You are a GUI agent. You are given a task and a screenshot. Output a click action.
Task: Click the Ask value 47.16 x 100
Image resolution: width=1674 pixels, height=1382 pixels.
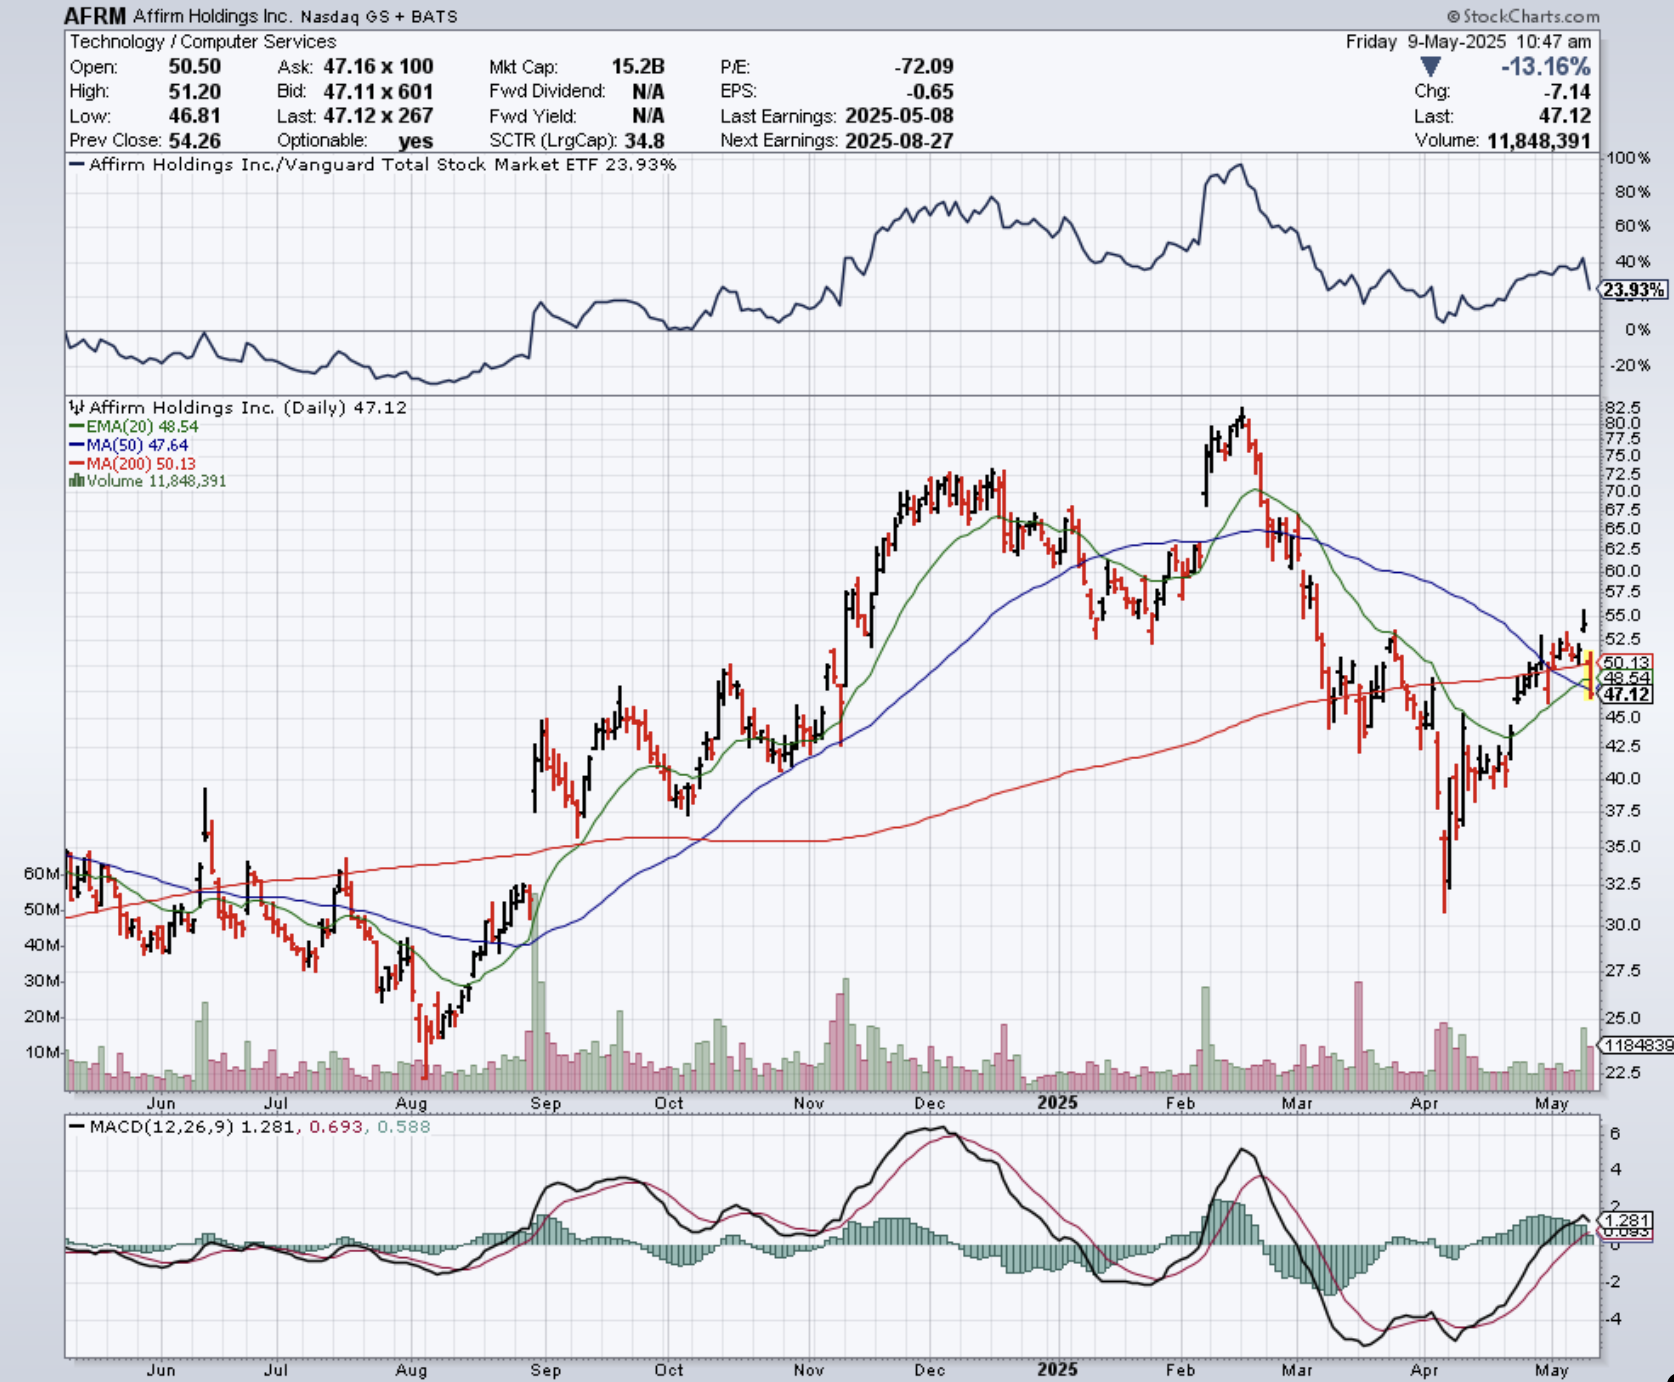click(378, 67)
